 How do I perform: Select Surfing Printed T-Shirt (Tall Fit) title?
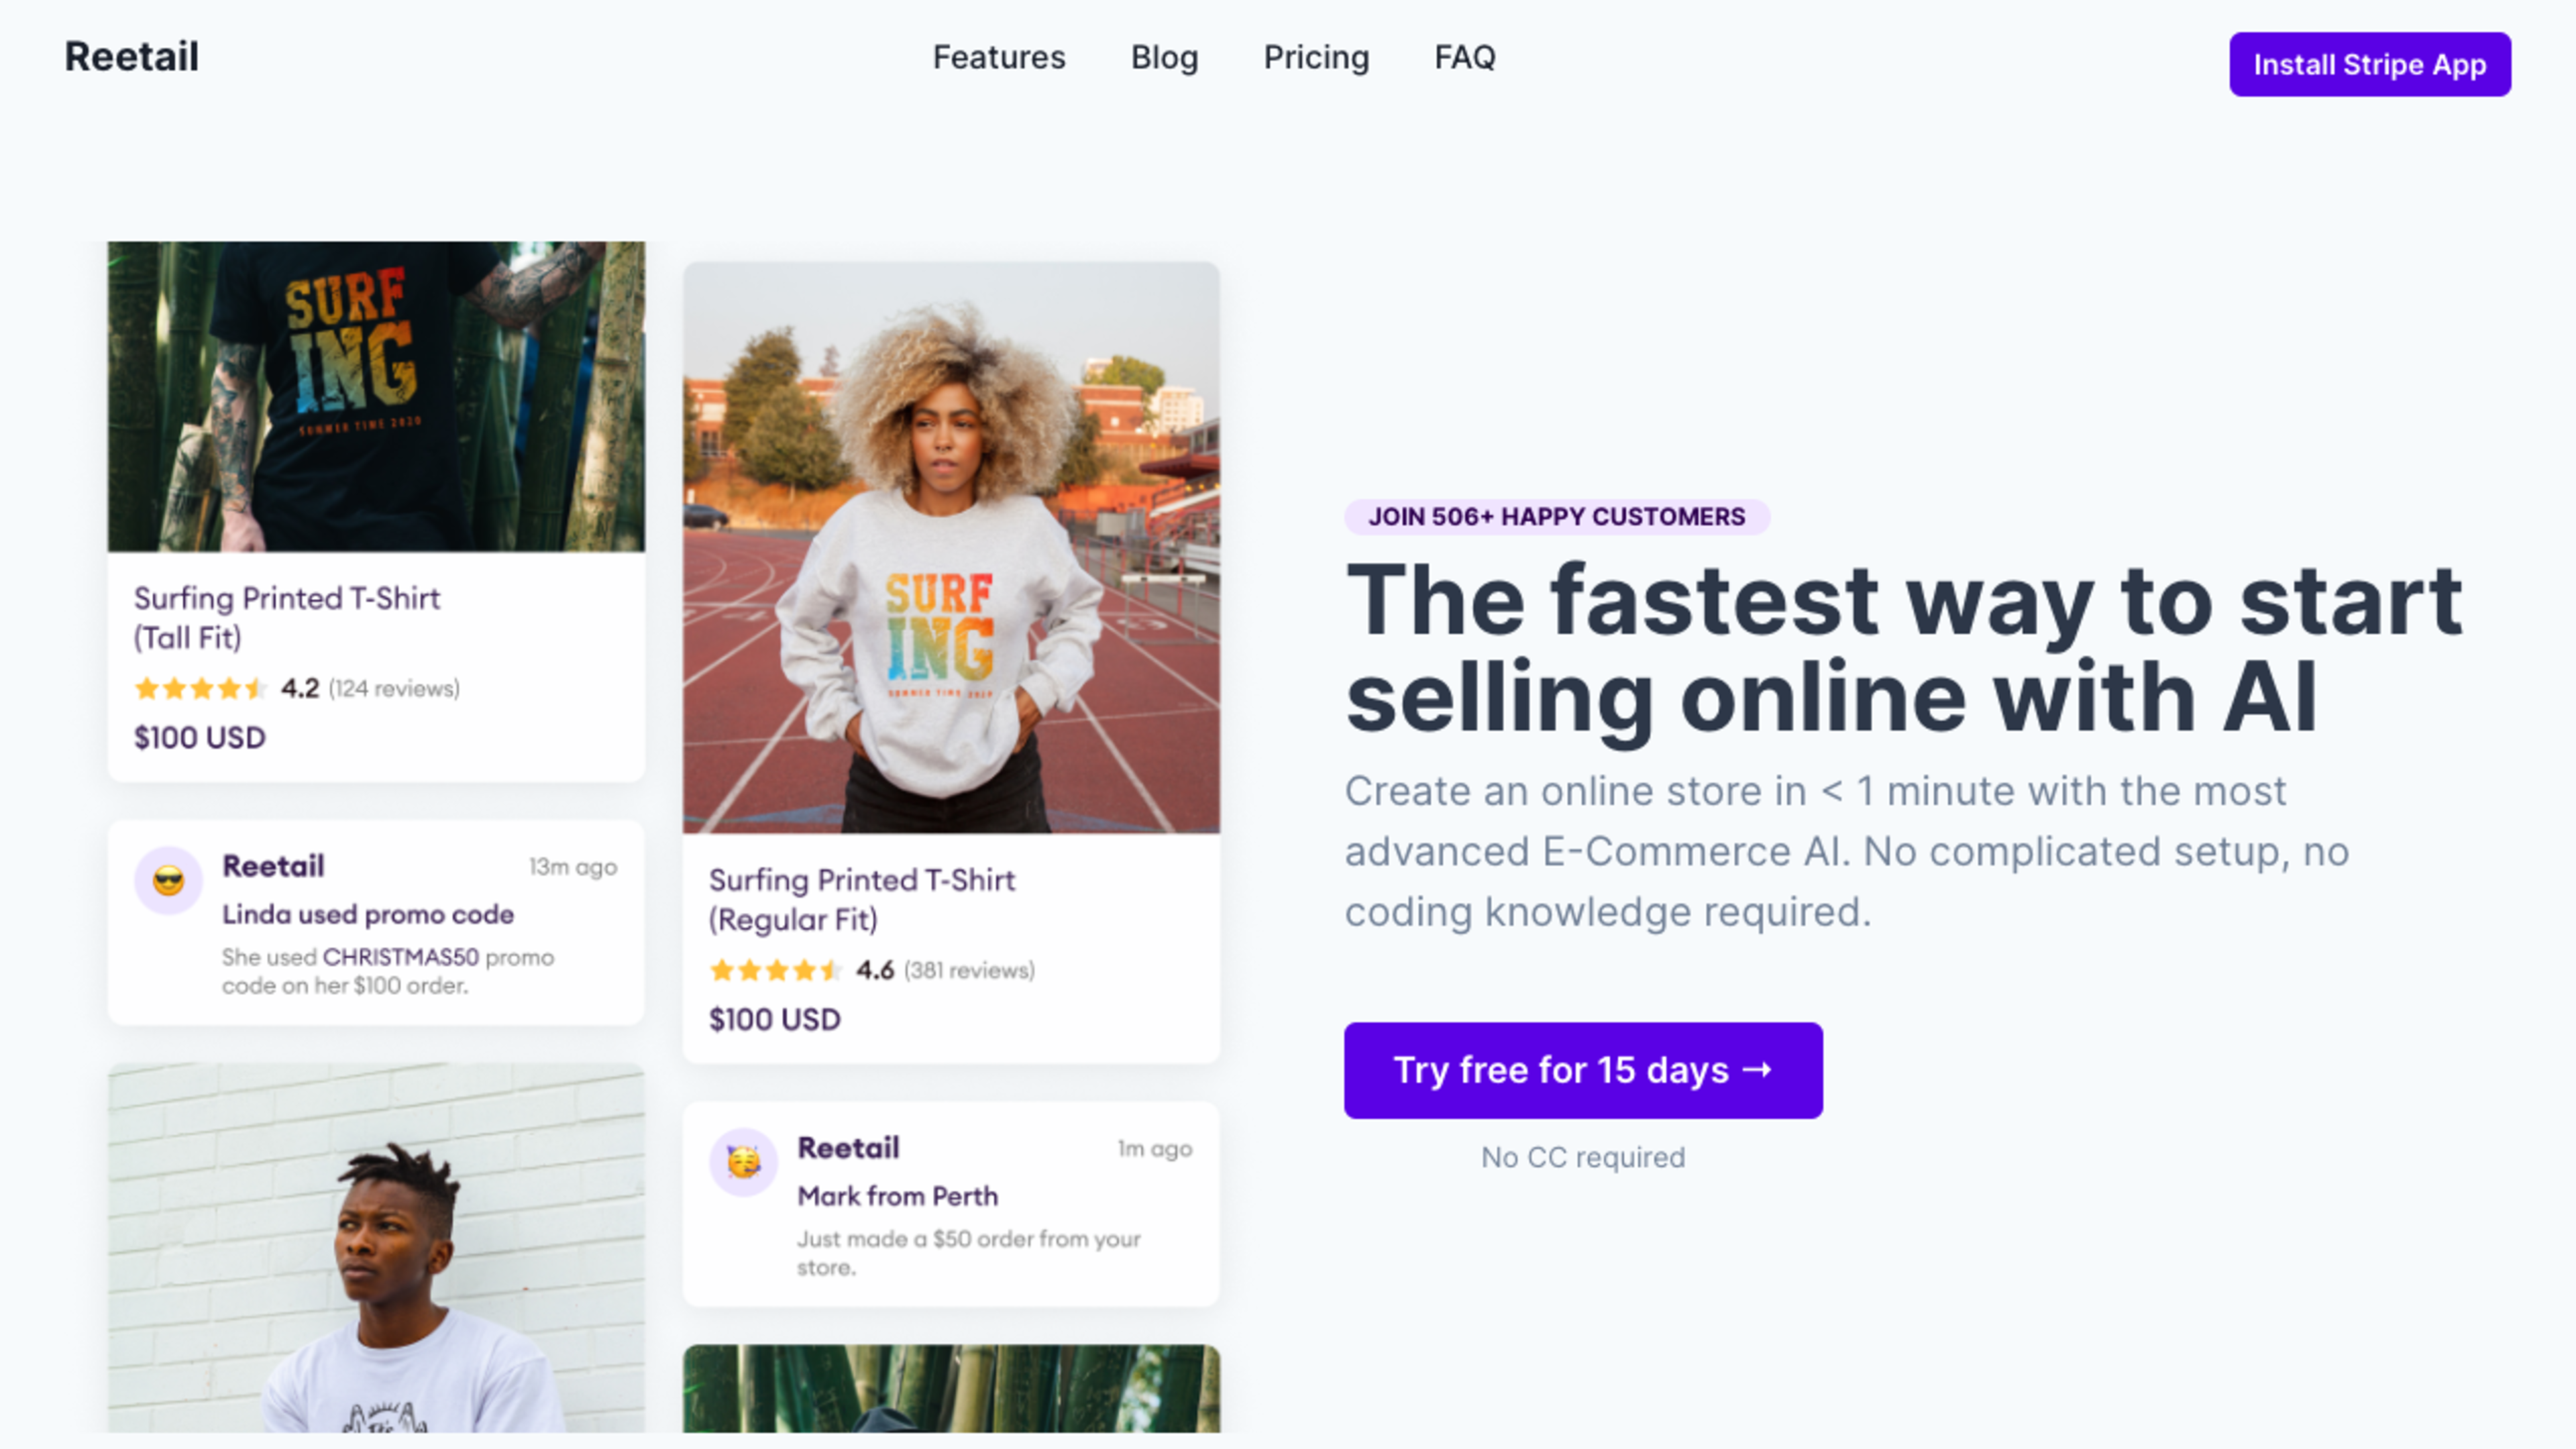(287, 618)
